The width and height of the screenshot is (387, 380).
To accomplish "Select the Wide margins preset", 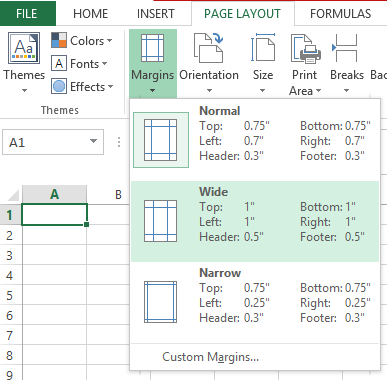I will coord(255,221).
